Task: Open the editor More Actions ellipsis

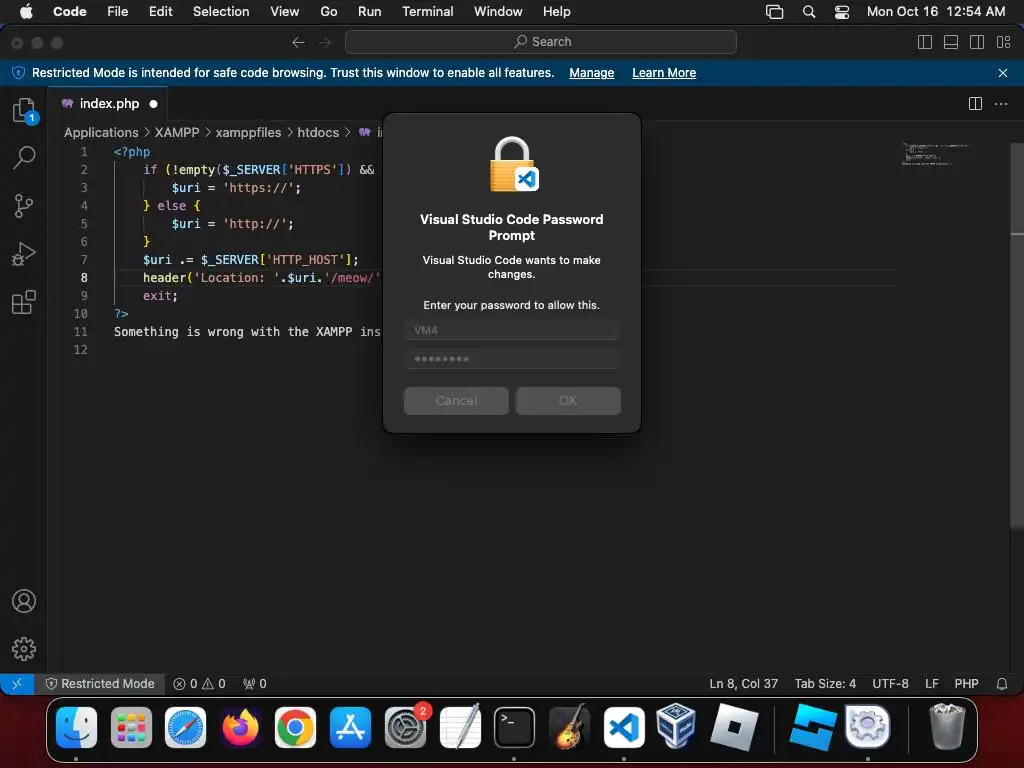Action: tap(1000, 104)
